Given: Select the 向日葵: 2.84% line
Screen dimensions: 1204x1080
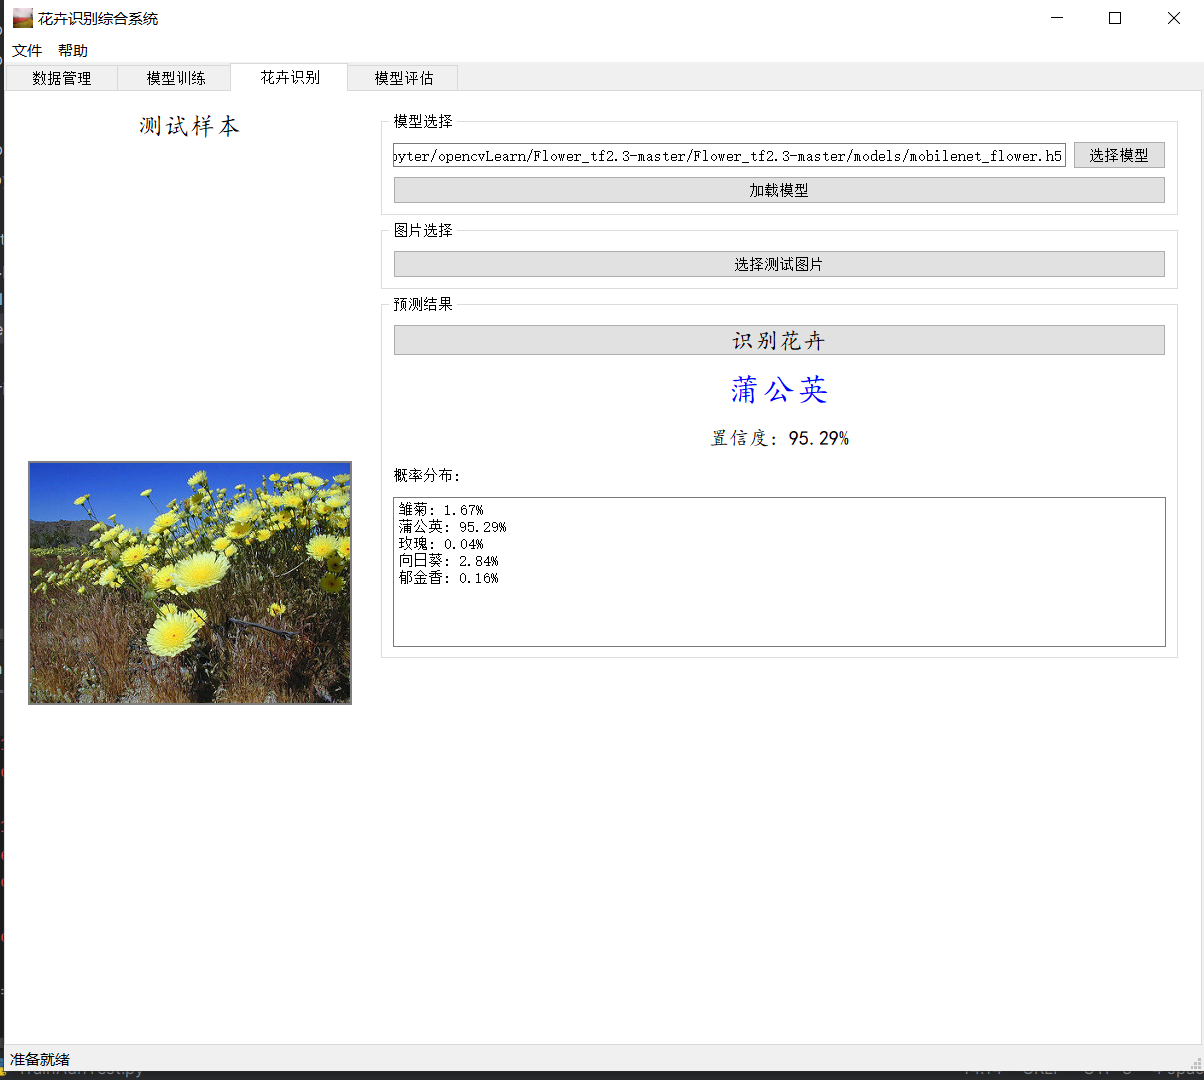Looking at the screenshot, I should (x=448, y=561).
